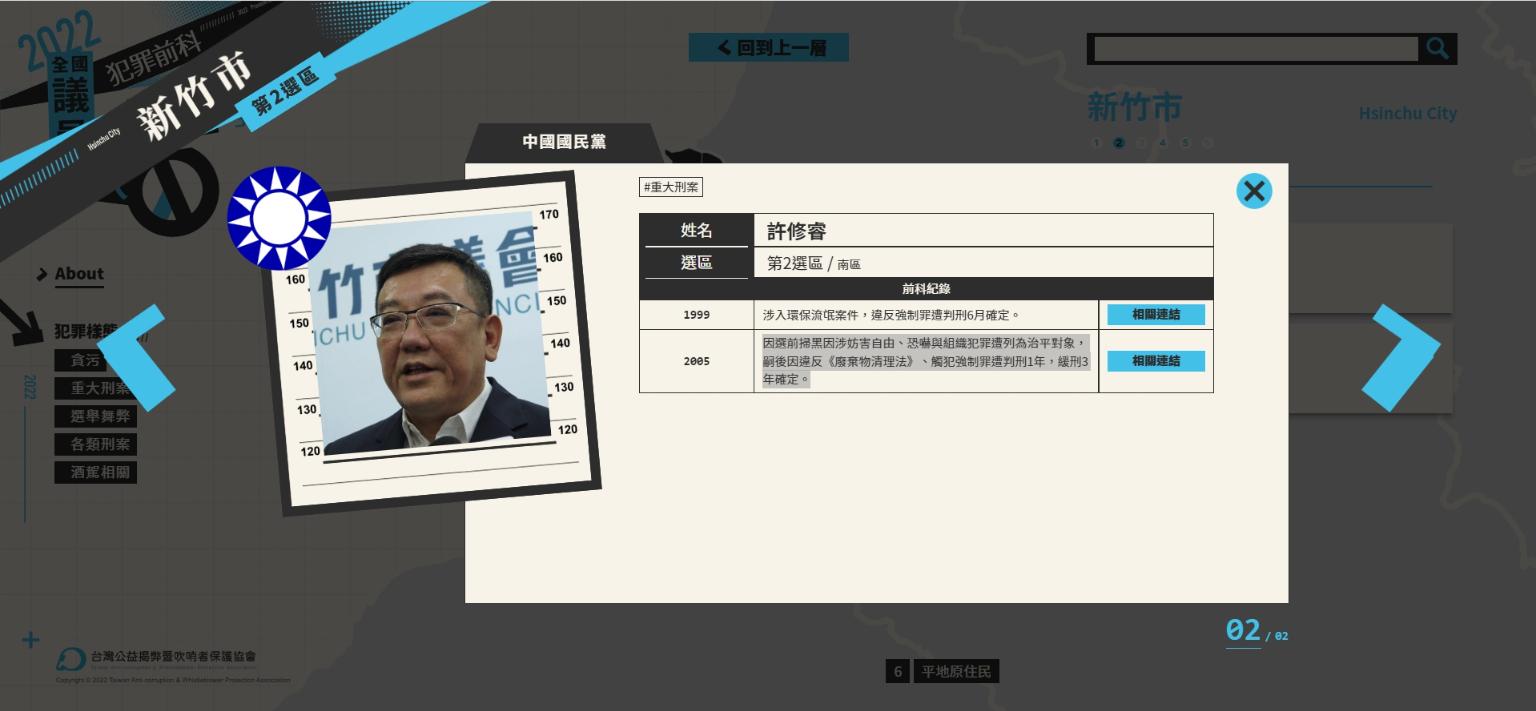Click the Kuomintang party emblem
This screenshot has width=1536, height=711.
pos(279,218)
